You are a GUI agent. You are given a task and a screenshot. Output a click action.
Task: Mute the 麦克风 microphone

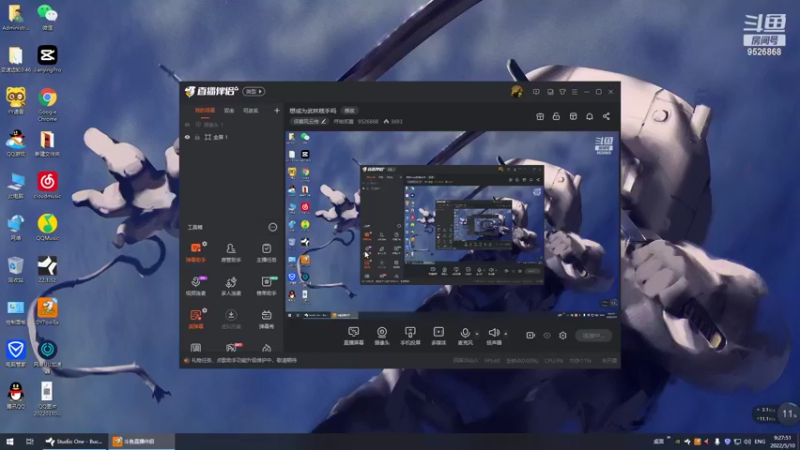(465, 336)
